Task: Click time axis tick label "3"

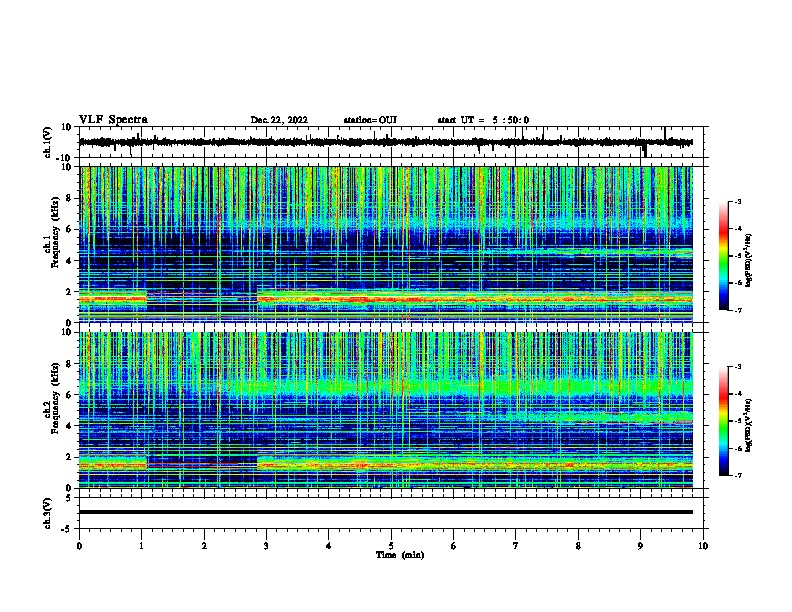Action: pyautogui.click(x=267, y=546)
